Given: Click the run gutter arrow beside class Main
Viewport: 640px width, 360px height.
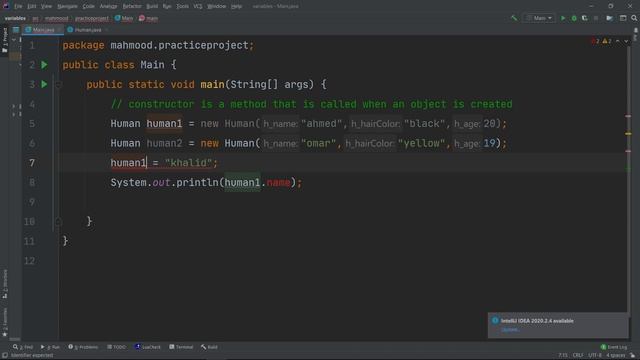Looking at the screenshot, I should pyautogui.click(x=44, y=65).
